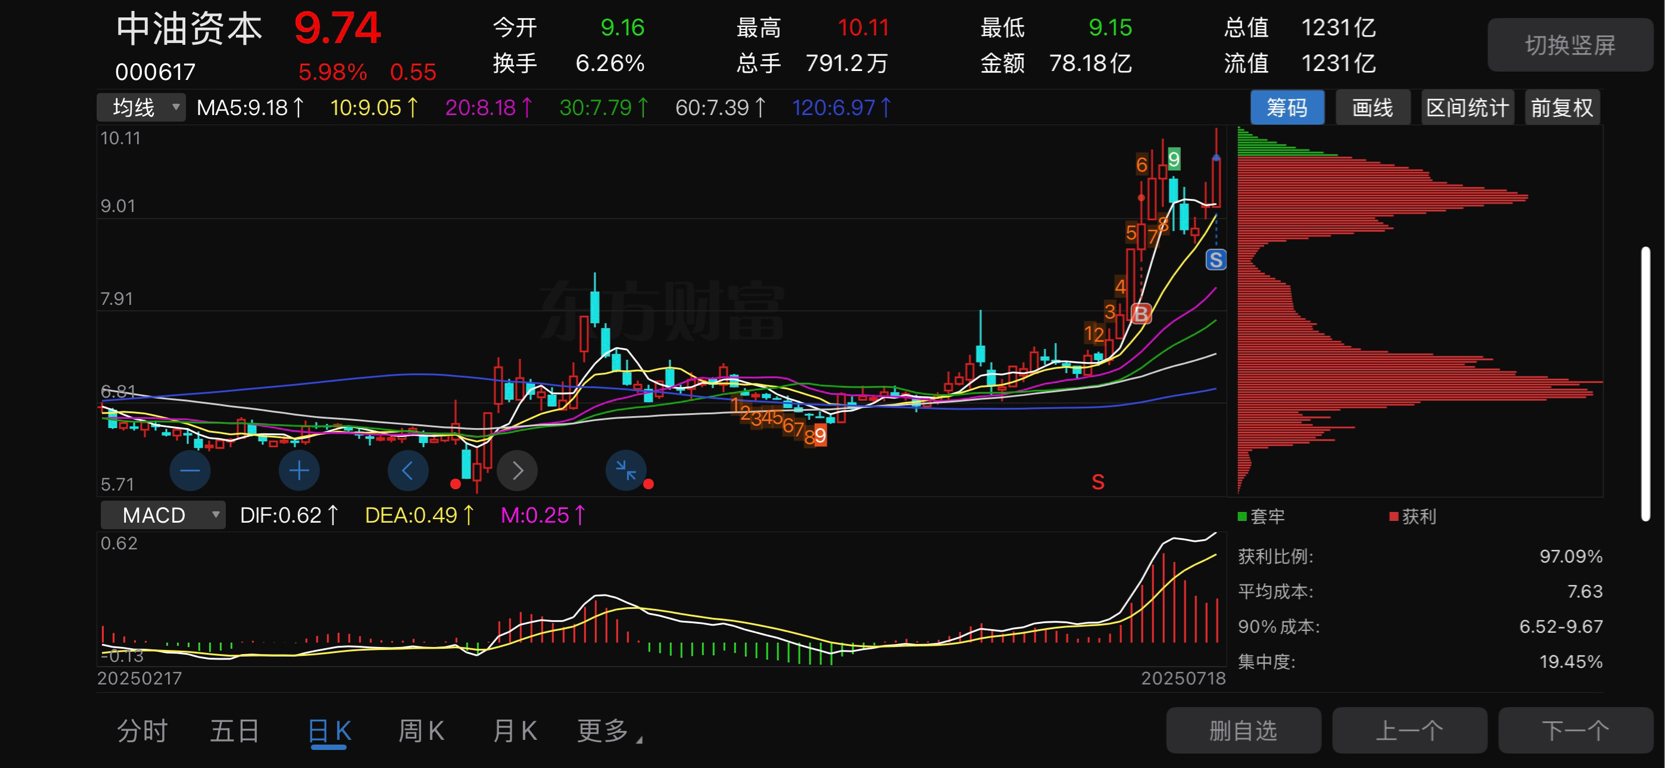1665x768 pixels.
Task: Tap the green 套牢 legend item
Action: coord(1261,517)
